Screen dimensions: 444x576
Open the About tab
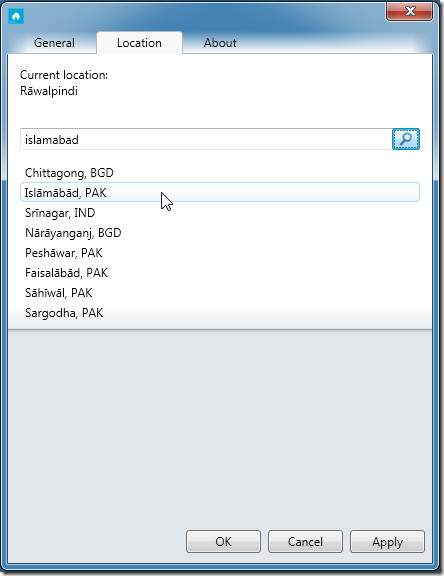(220, 43)
